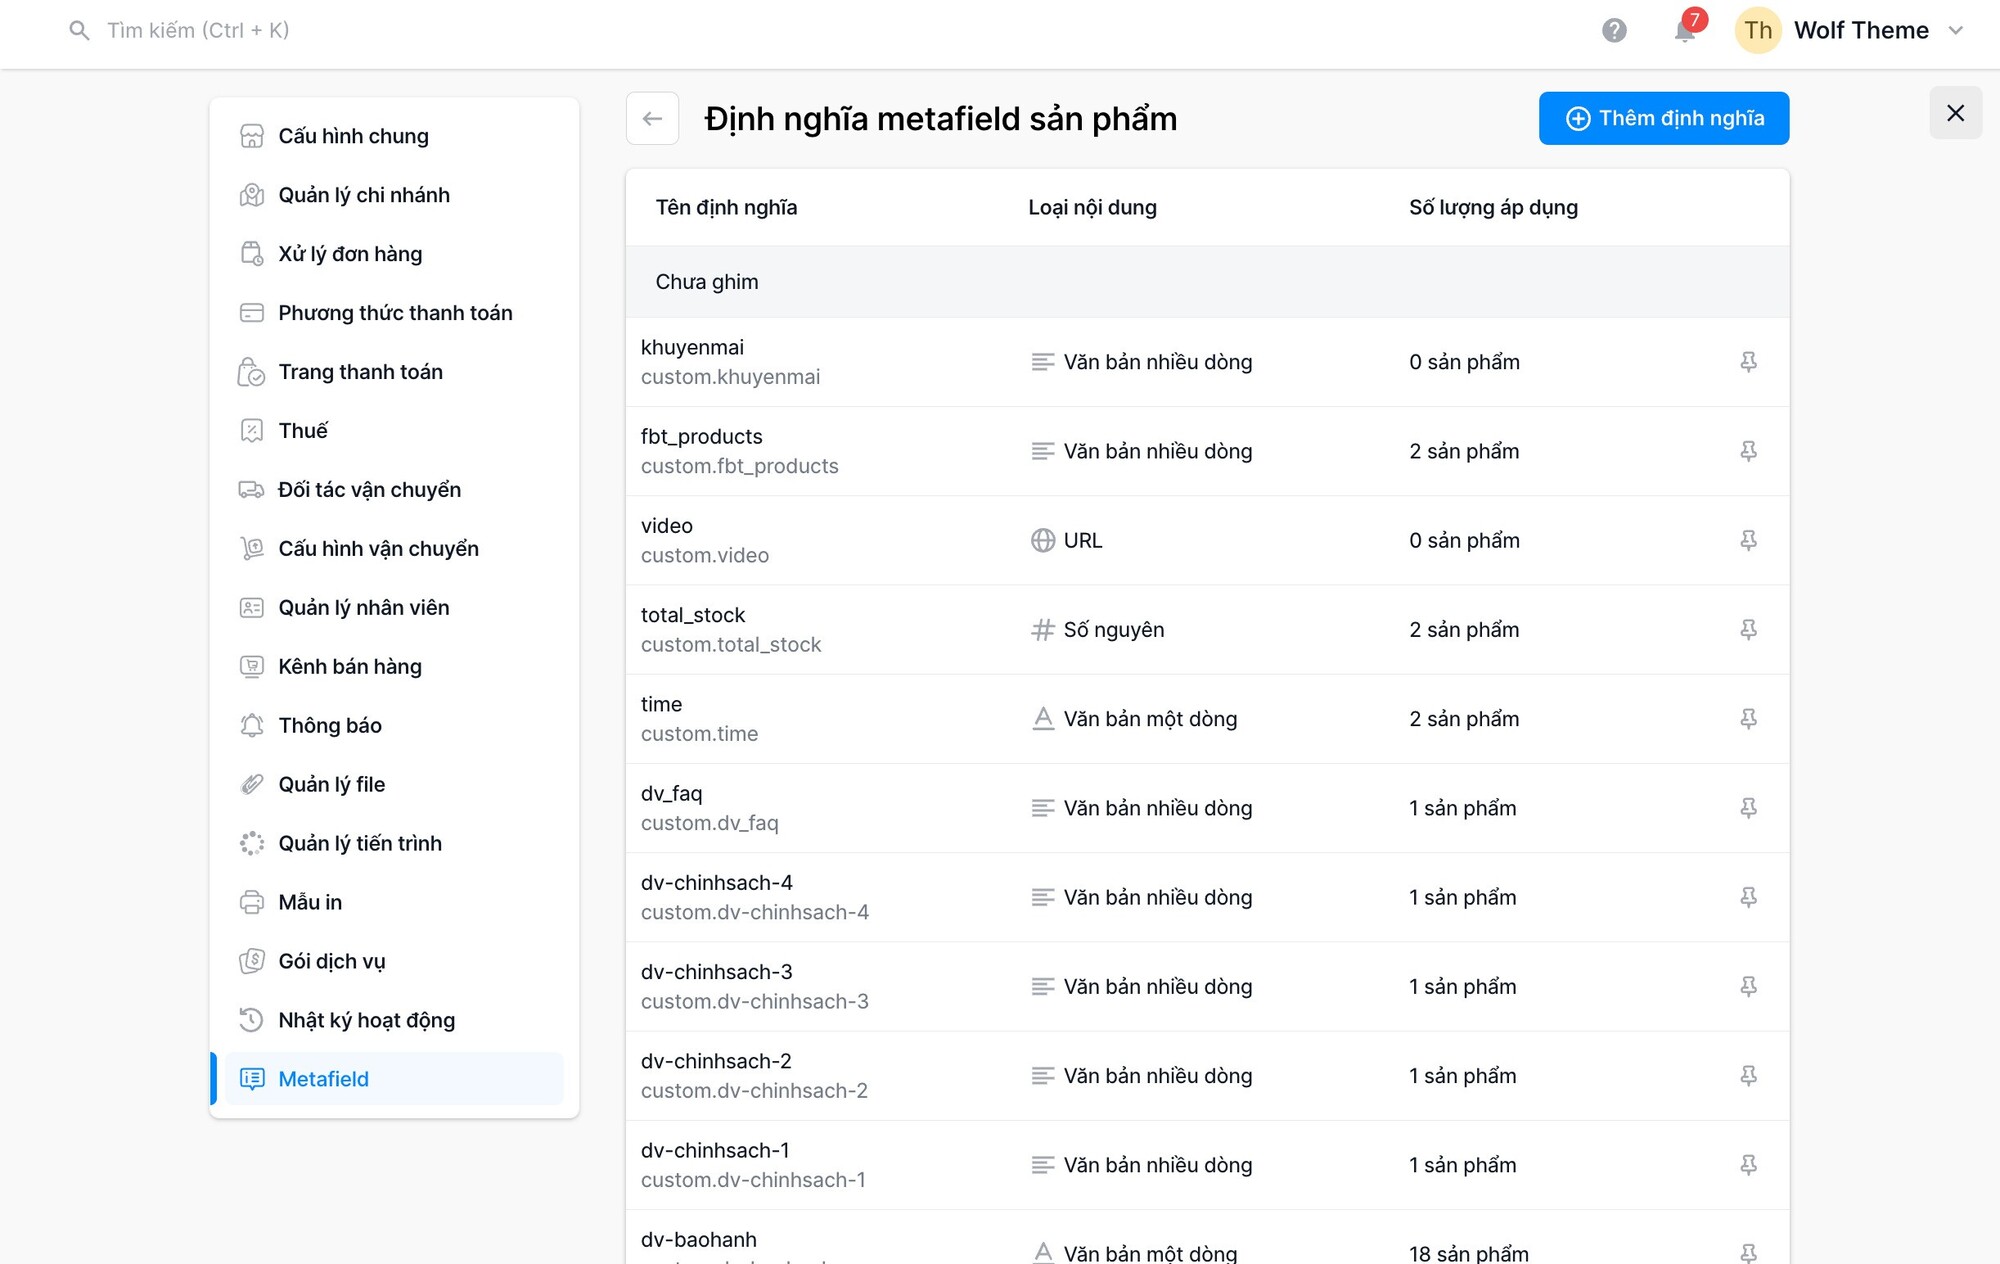Click the help question mark icon

pos(1614,30)
